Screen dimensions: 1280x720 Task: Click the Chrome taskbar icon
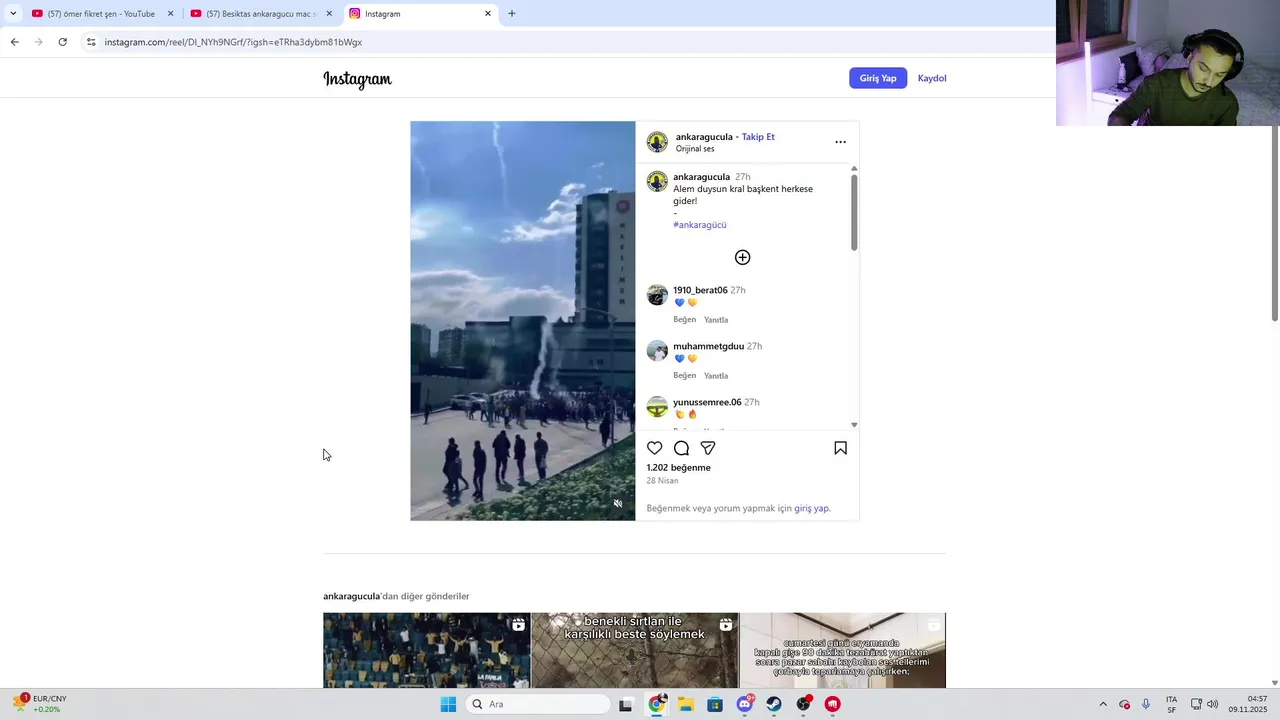[656, 704]
